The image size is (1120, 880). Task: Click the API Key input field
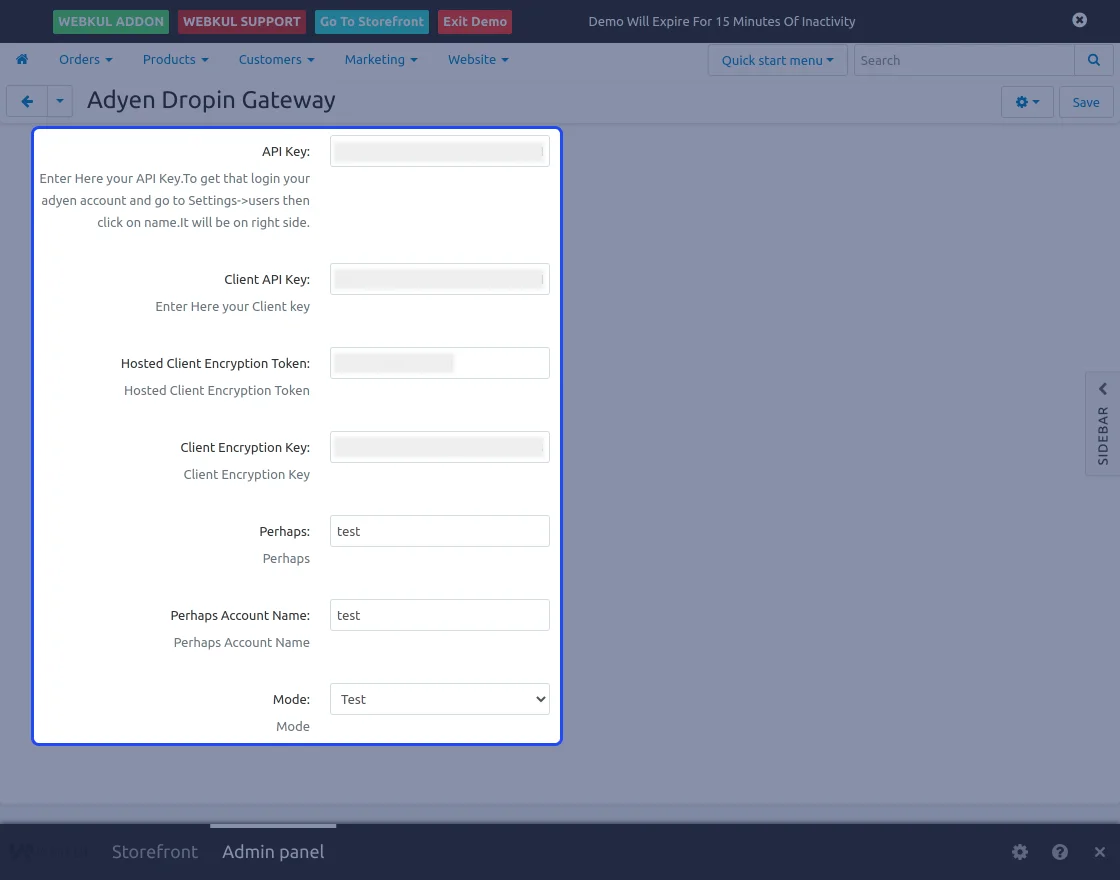(x=440, y=151)
